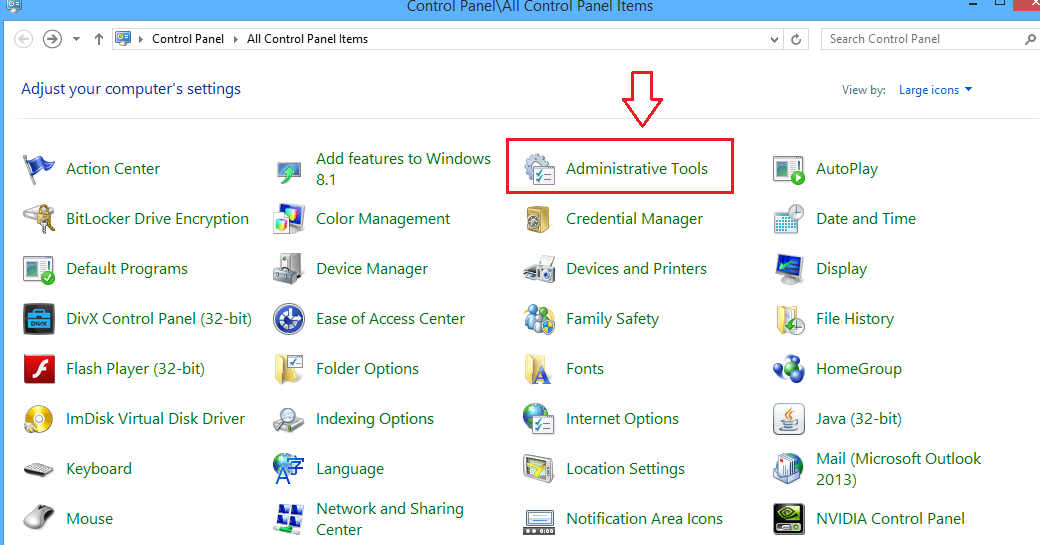Open the Credential Manager text link
This screenshot has height=545, width=1040.
(x=634, y=219)
